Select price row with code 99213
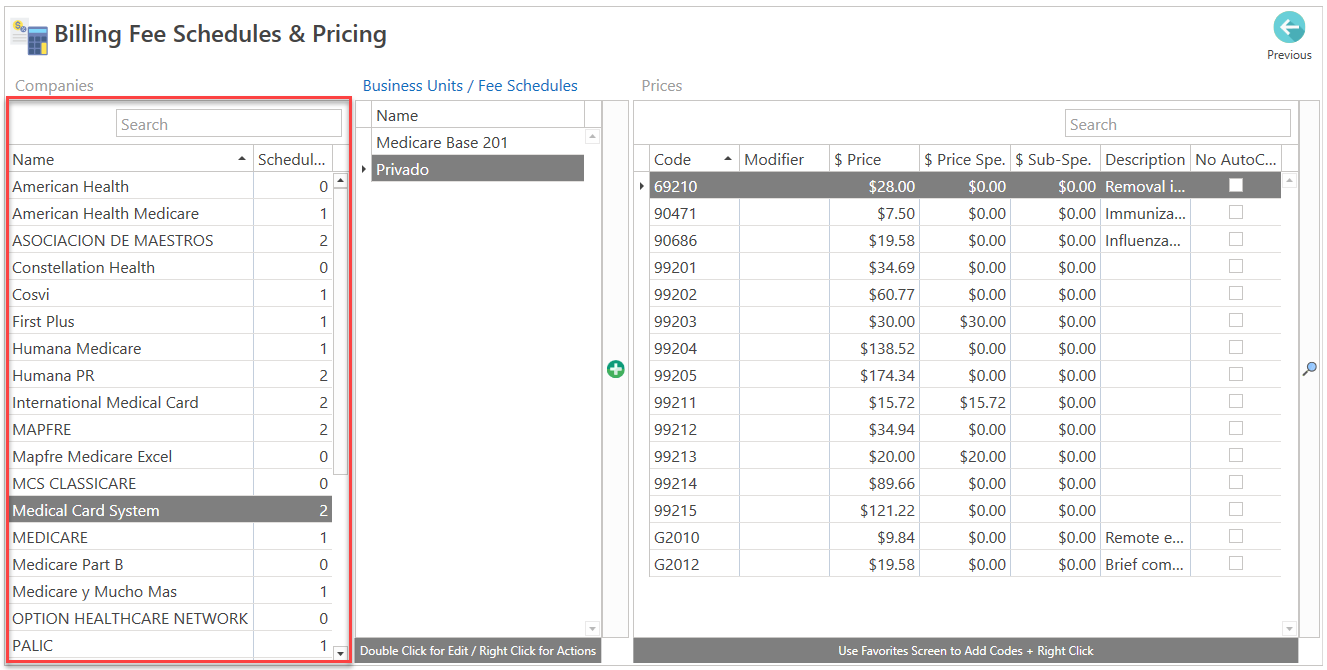 [965, 456]
